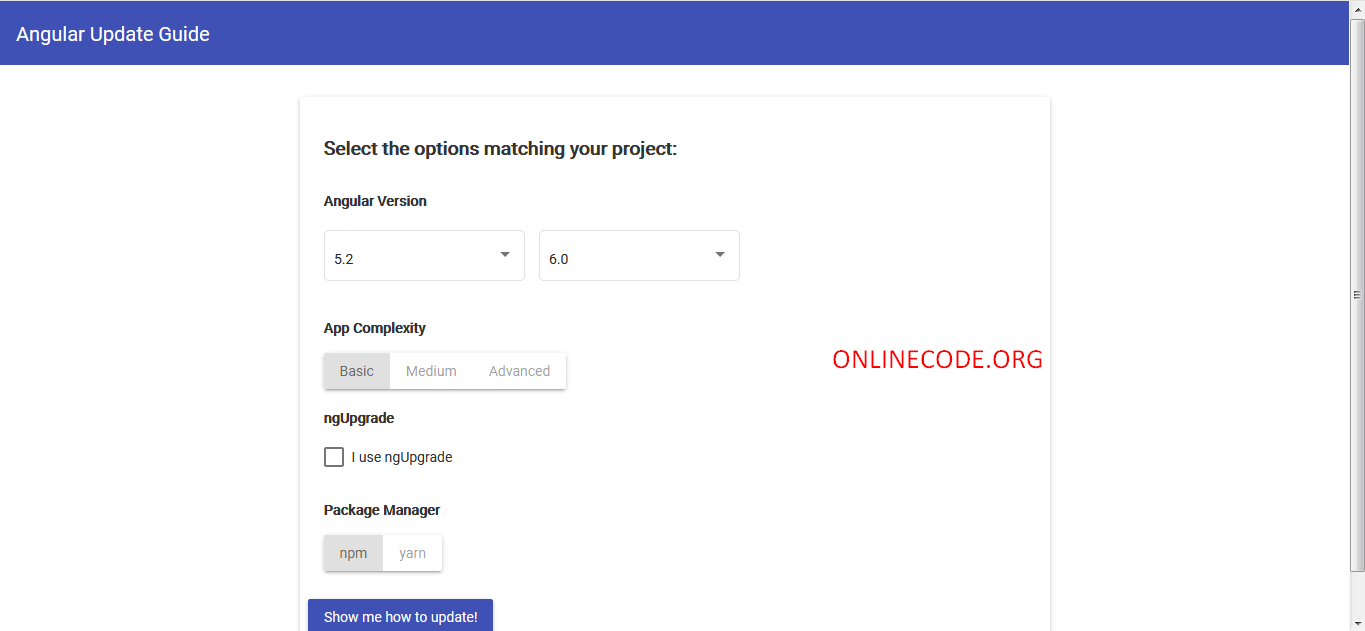Open the target Angular version dropdown showing 6.0
Screen dimensions: 1365x631
(x=635, y=255)
